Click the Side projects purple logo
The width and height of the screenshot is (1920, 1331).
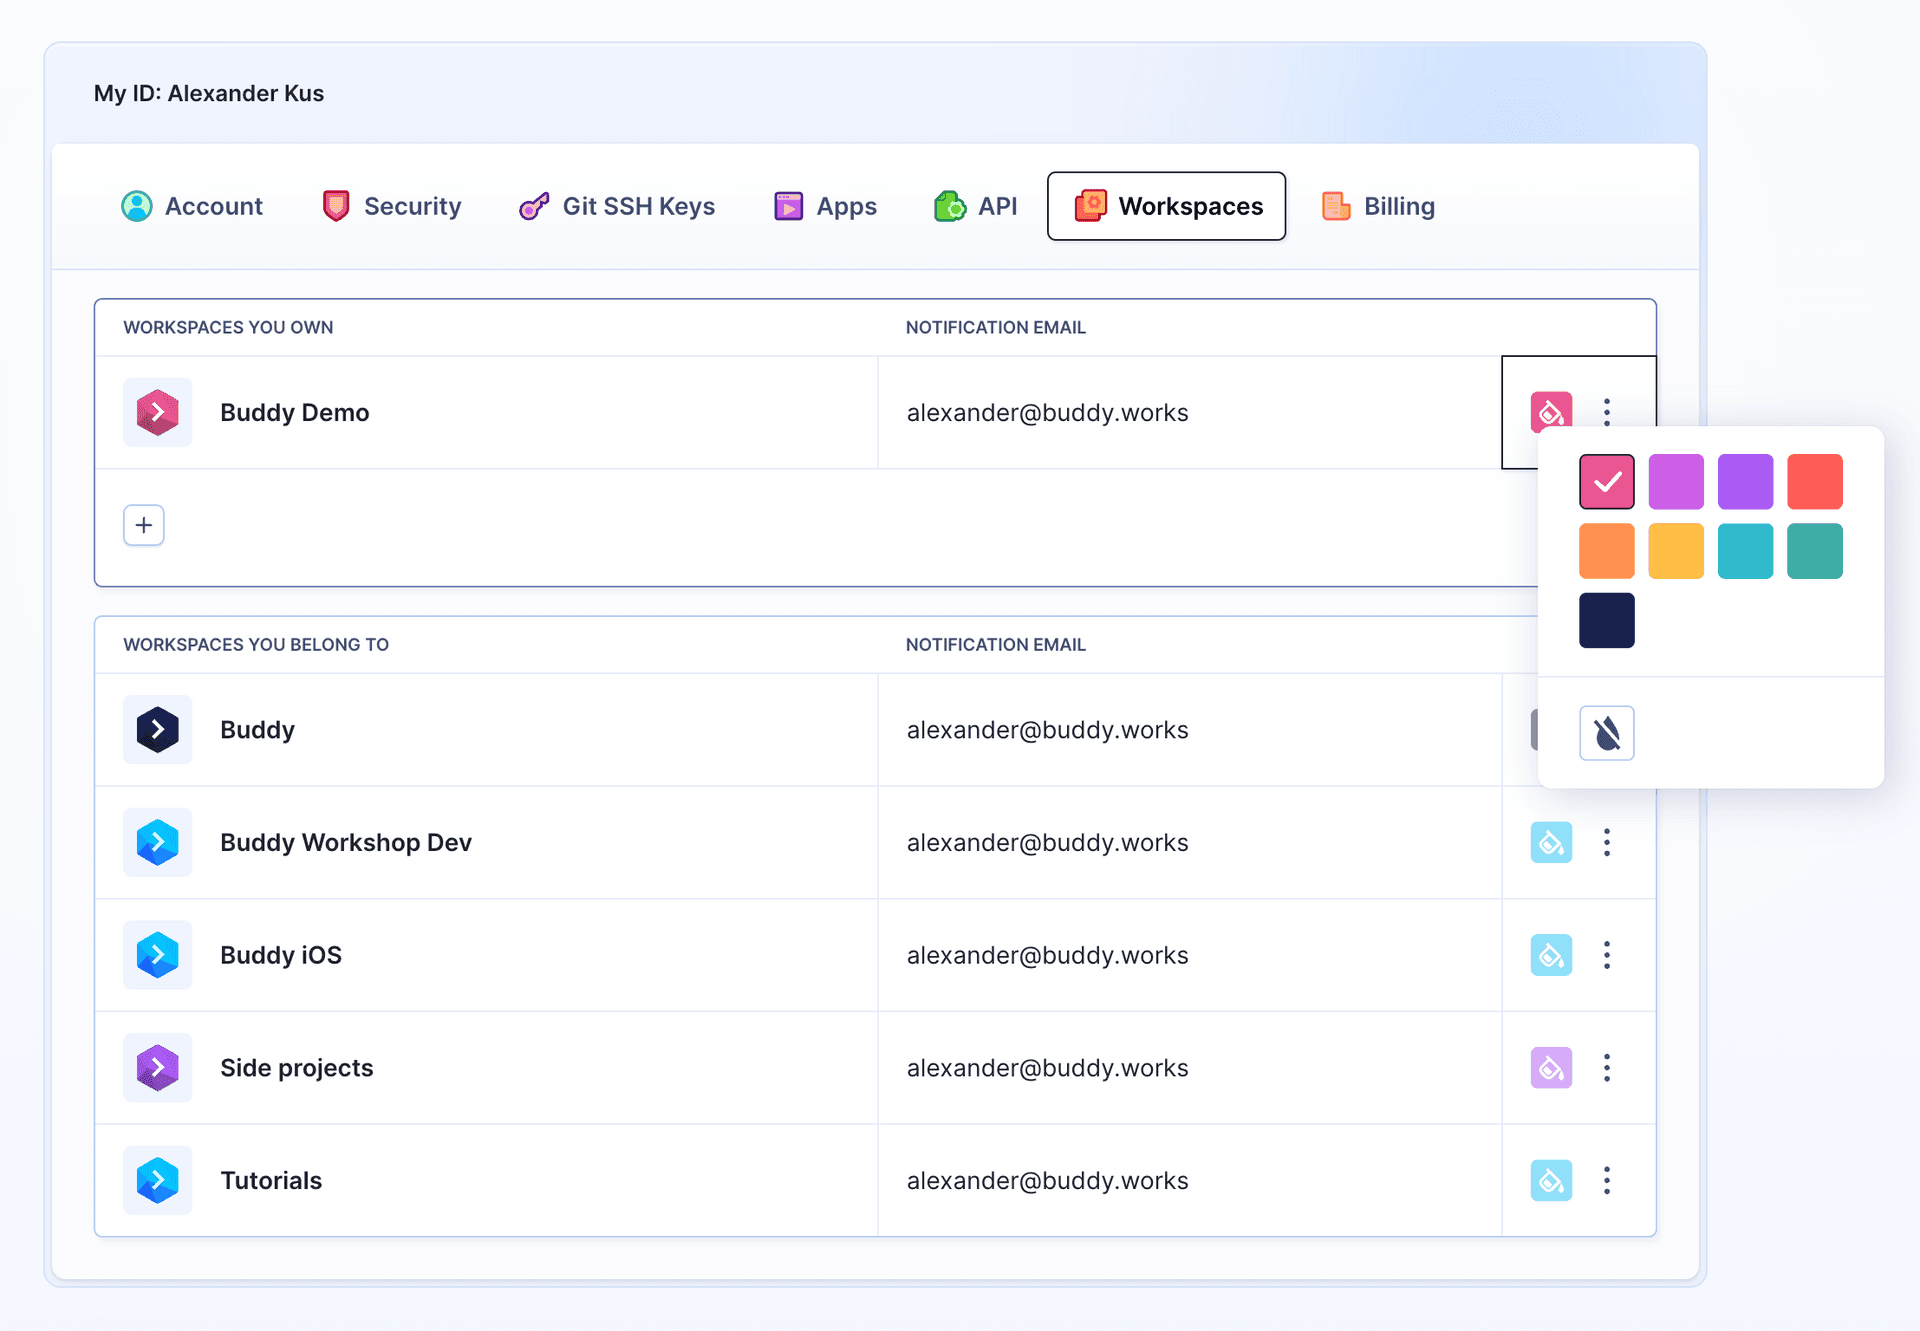(x=158, y=1067)
